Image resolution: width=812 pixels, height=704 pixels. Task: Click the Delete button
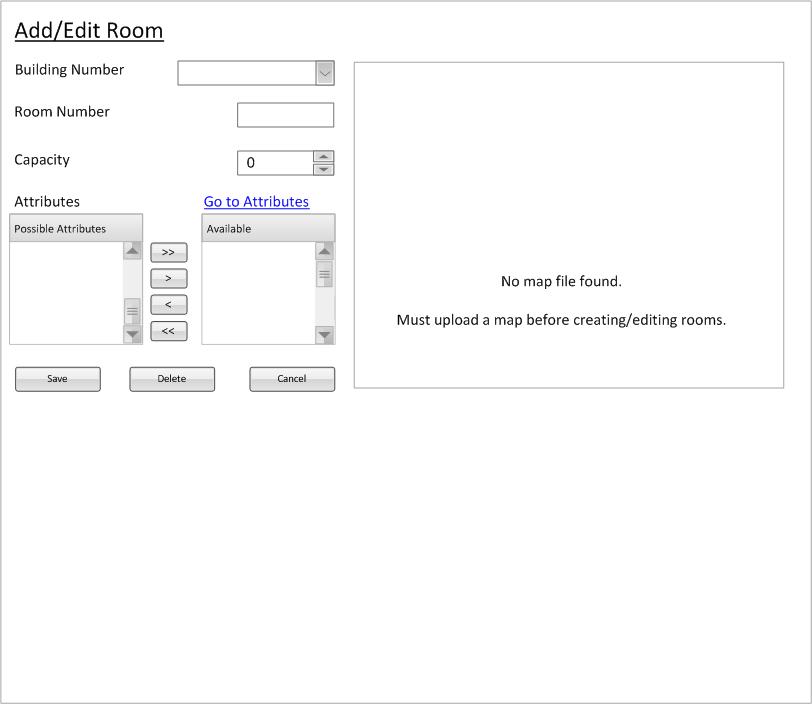pos(172,379)
